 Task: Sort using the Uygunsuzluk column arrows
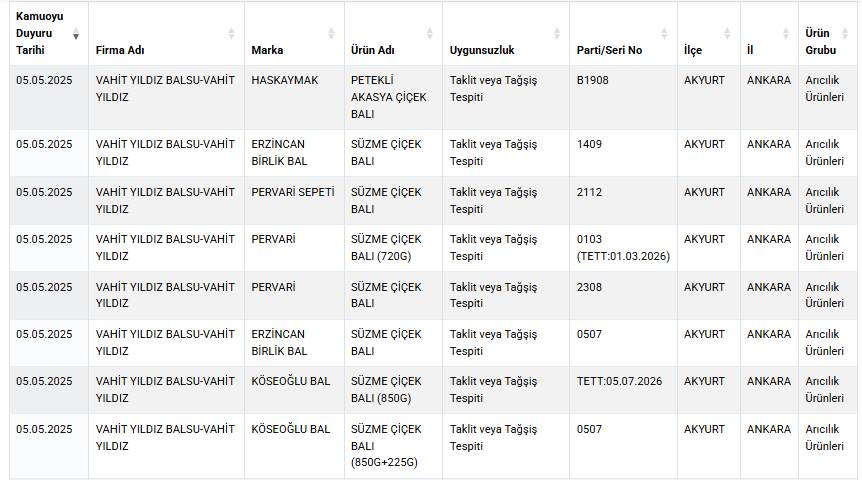(x=557, y=34)
